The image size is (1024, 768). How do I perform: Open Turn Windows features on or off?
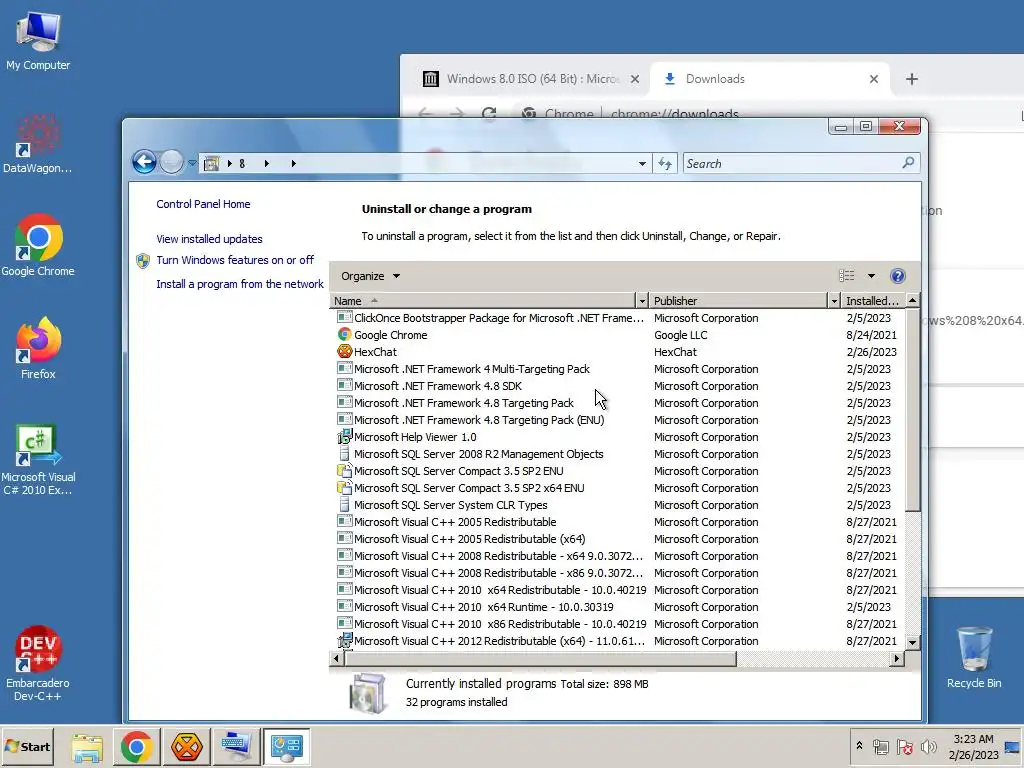point(235,260)
